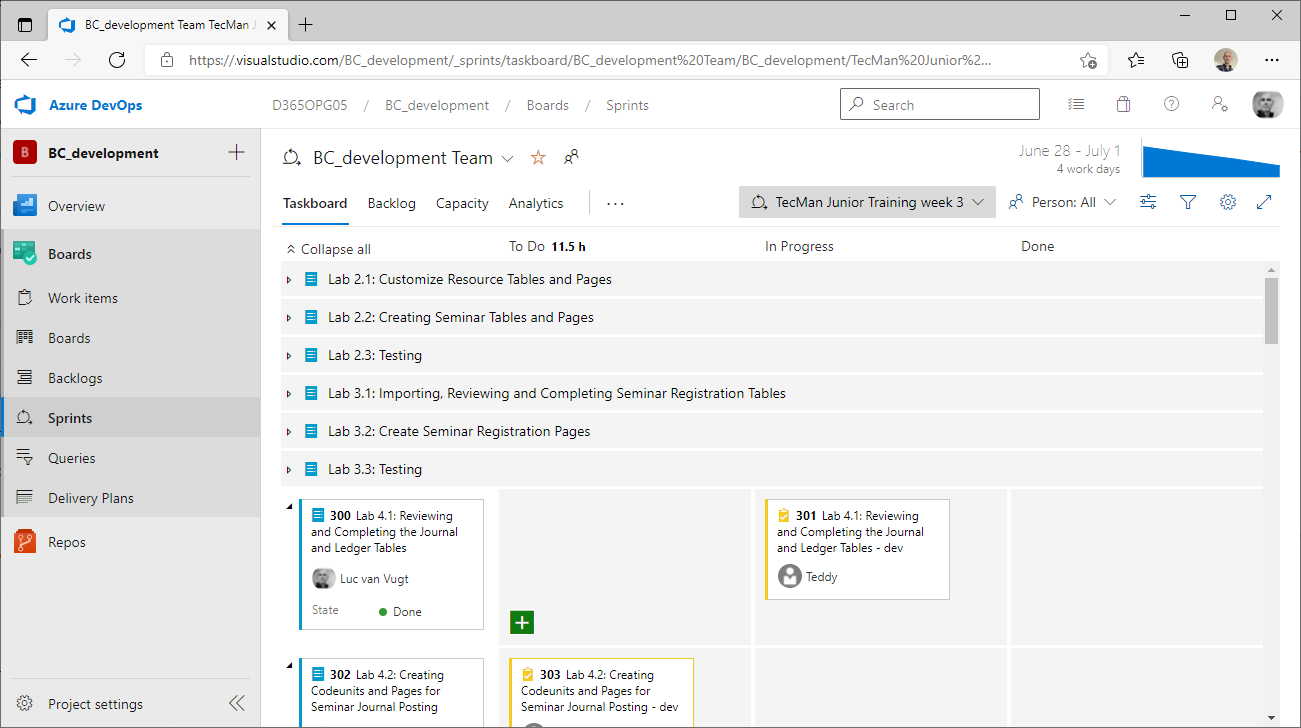This screenshot has height=728, width=1301.
Task: Expand Lab 2.1 Customize Resource Tables row
Action: 289,280
